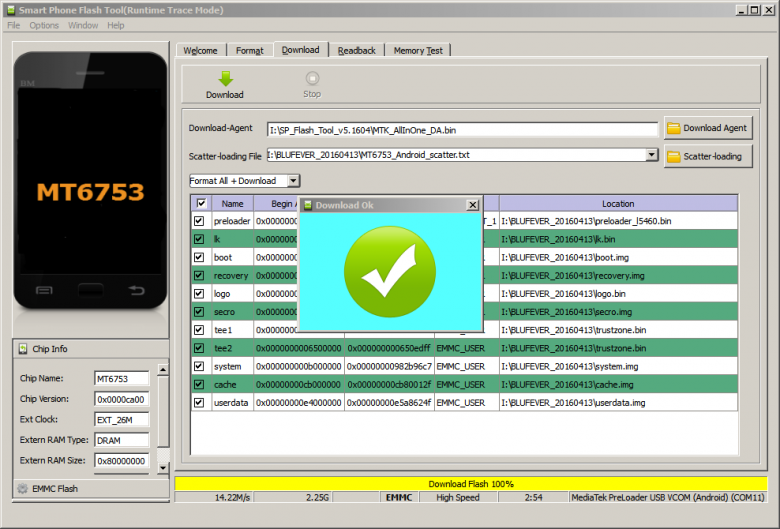Click the Chip Info panel icon

coord(23,349)
